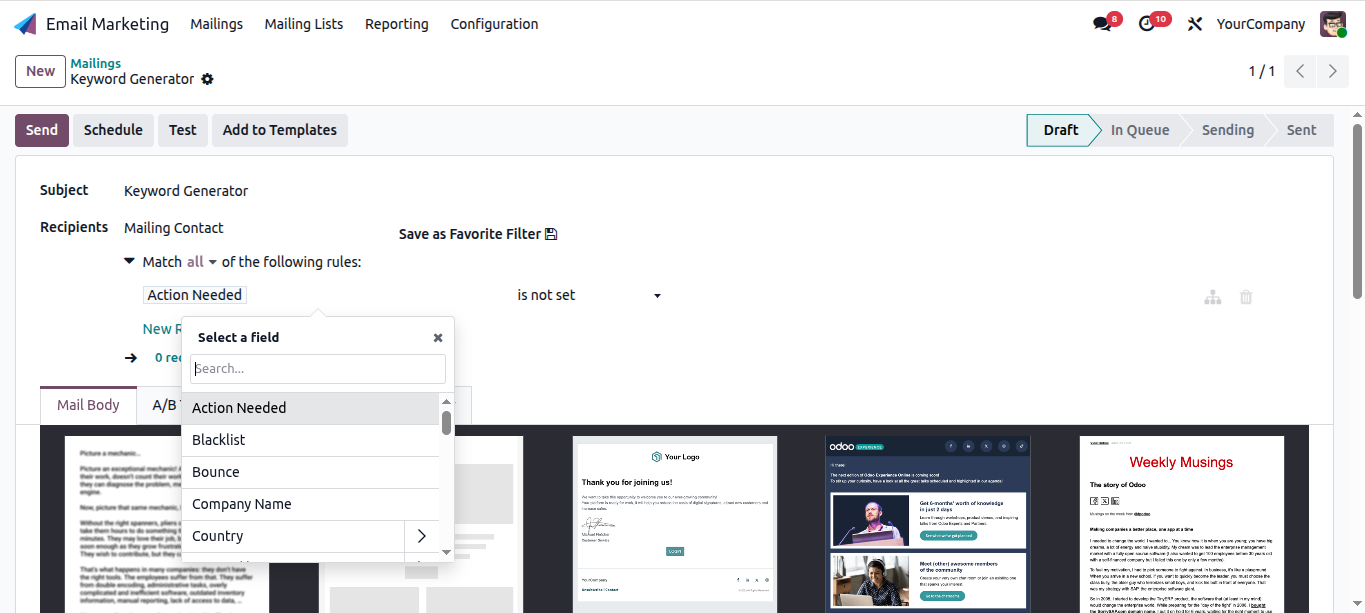Go to the next record arrow
The height and width of the screenshot is (613, 1365).
[1333, 71]
